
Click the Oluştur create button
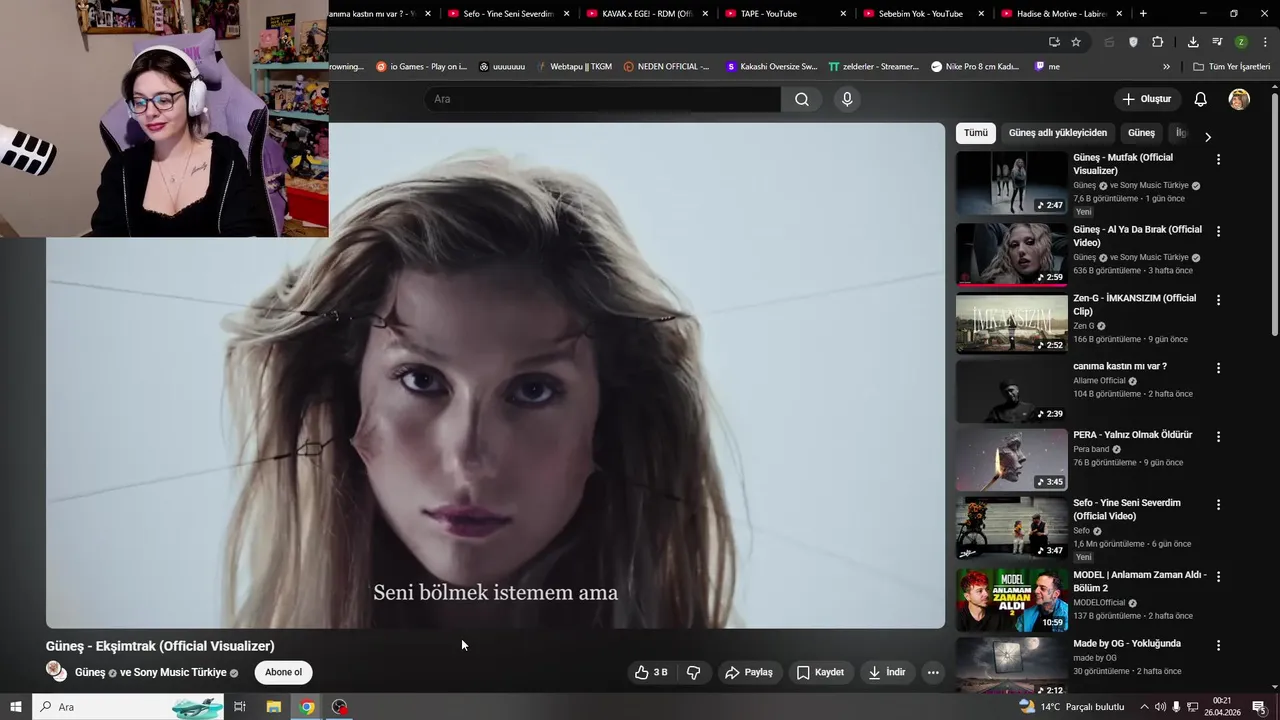coord(1146,99)
